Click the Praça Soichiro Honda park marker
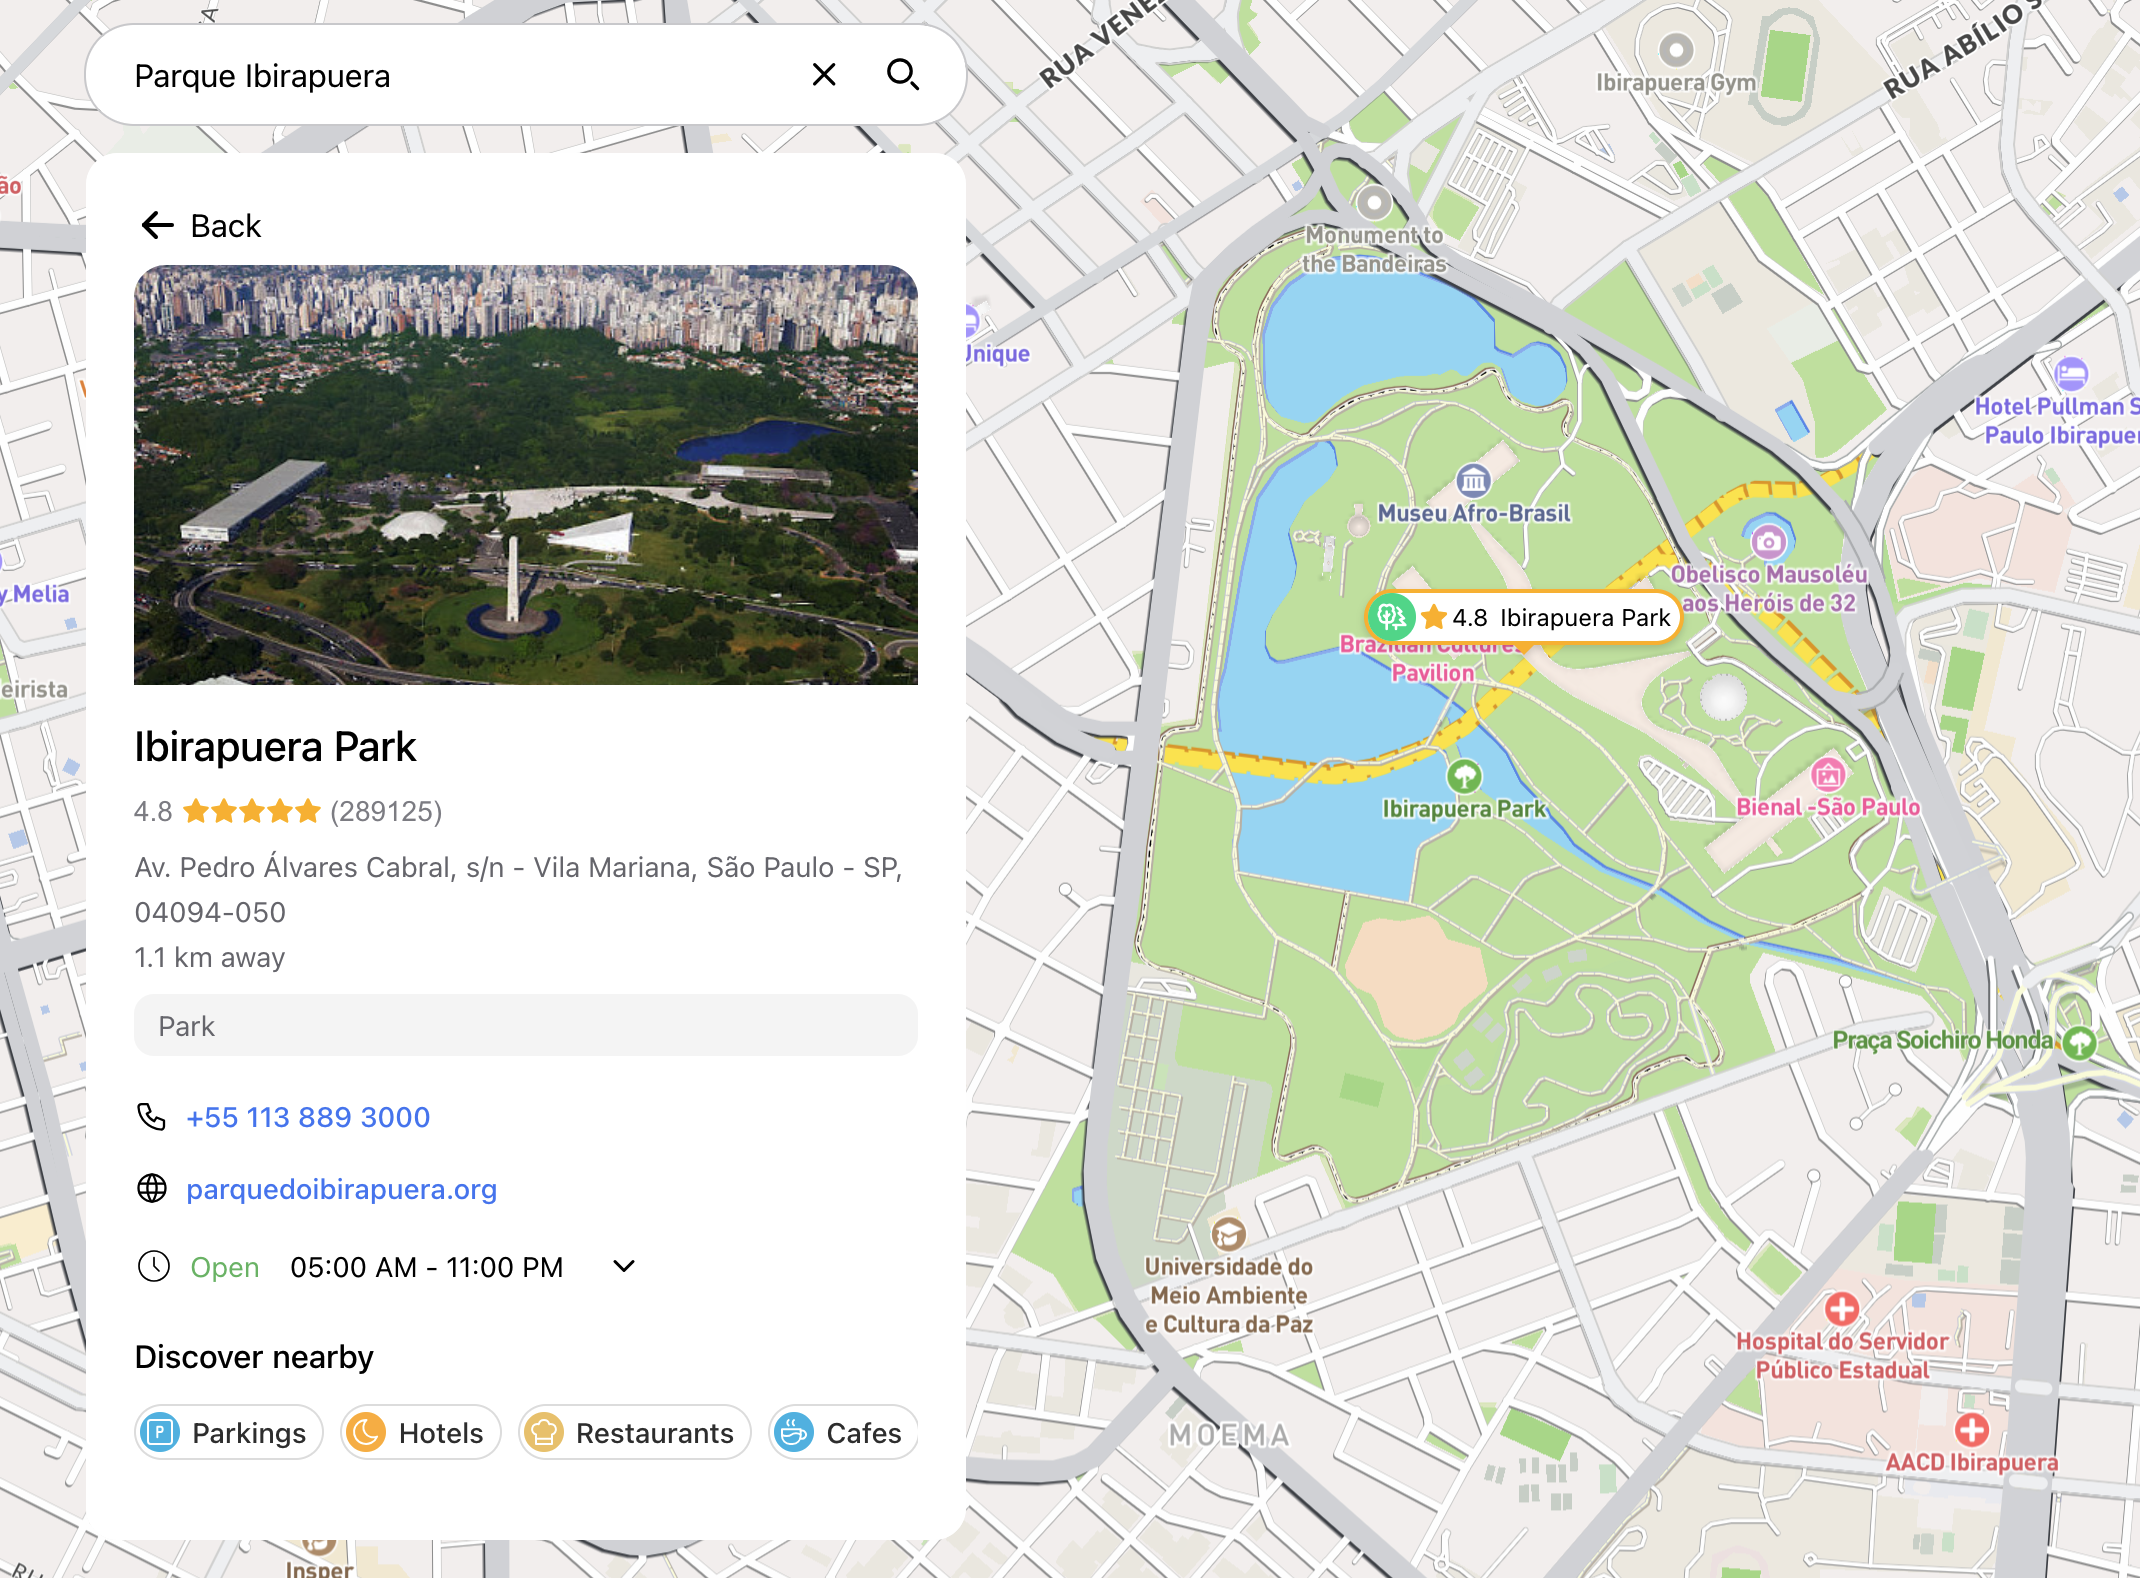Viewport: 2140px width, 1578px height. pos(2080,1042)
